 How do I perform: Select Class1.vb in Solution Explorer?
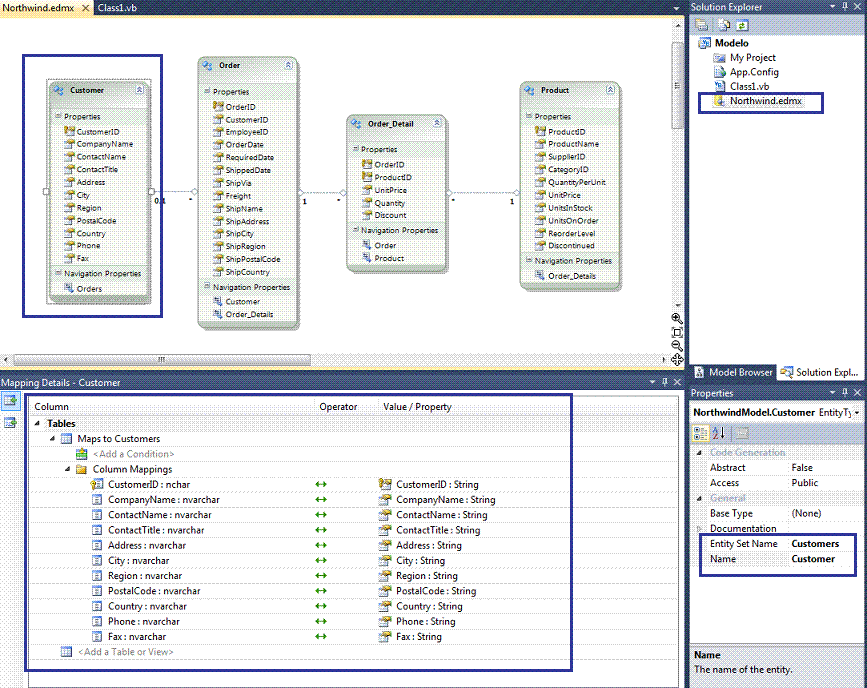[749, 86]
